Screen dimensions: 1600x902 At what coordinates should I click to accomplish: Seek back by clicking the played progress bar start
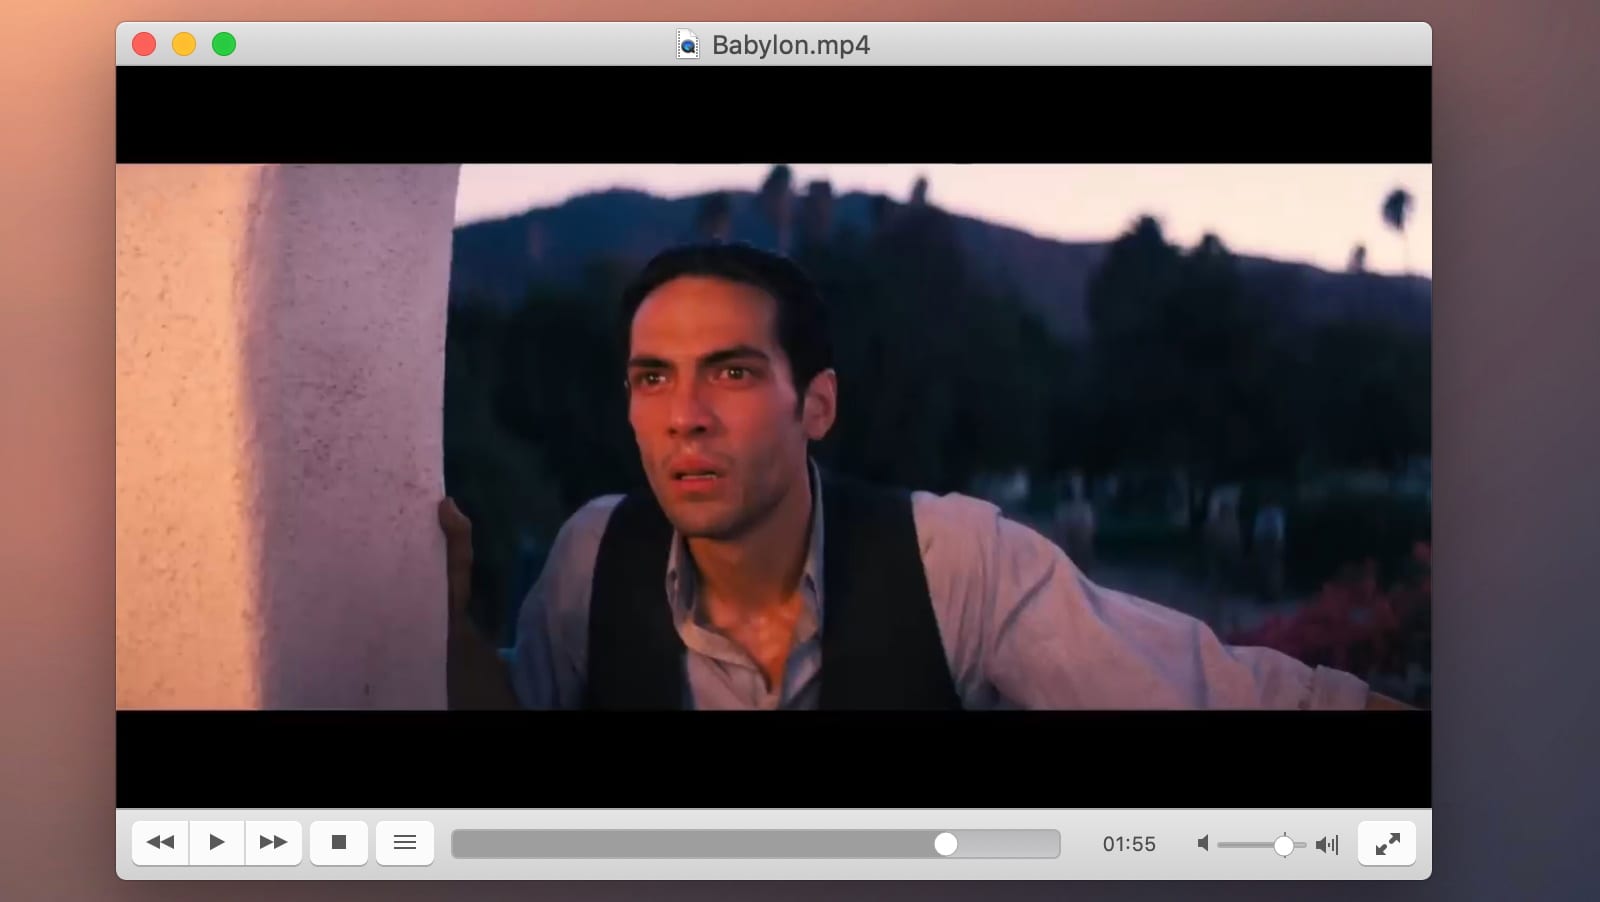pyautogui.click(x=470, y=844)
